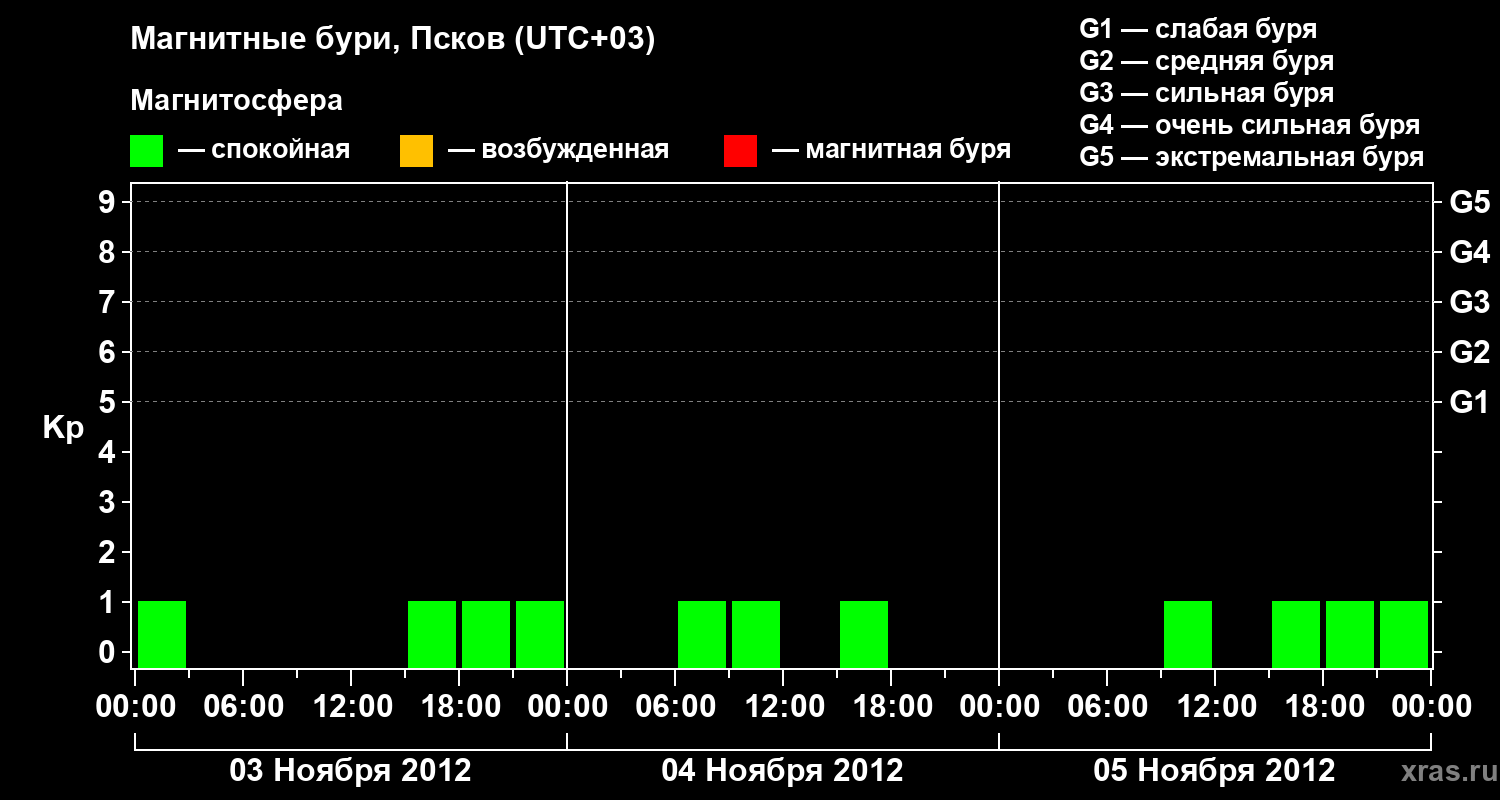
Task: Click the 'Kp' axis title
Action: point(63,428)
